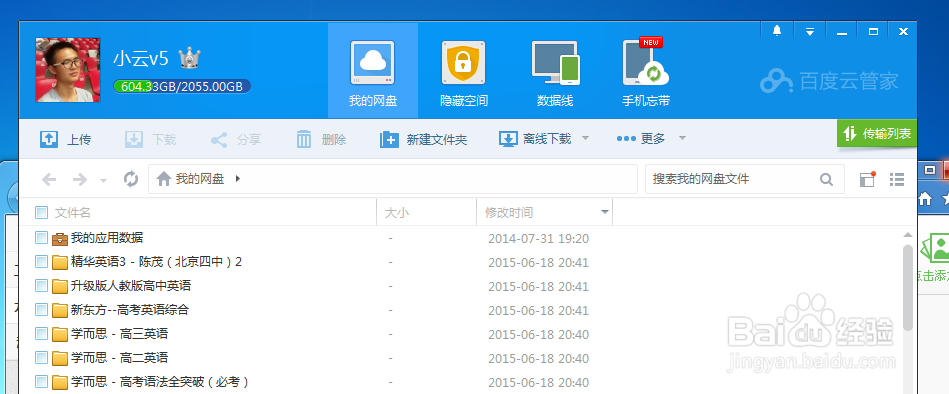
Task: Click the notification bell icon
Action: pos(777,31)
